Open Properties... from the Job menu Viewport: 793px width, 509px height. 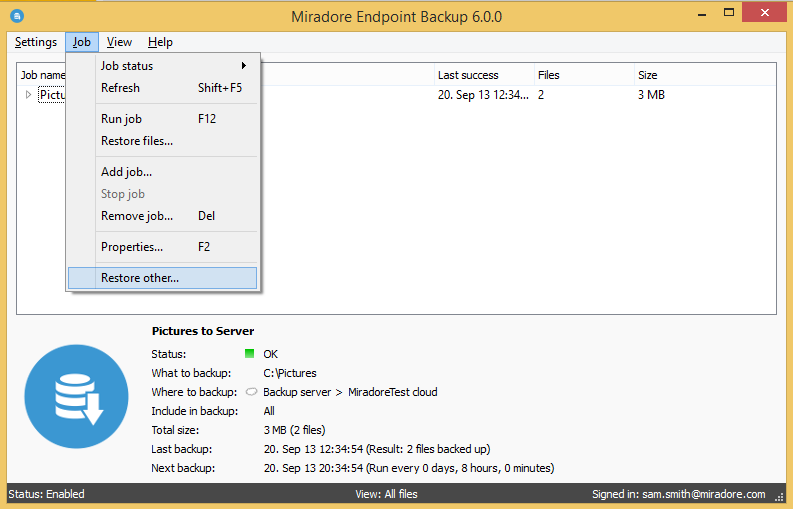(x=162, y=247)
